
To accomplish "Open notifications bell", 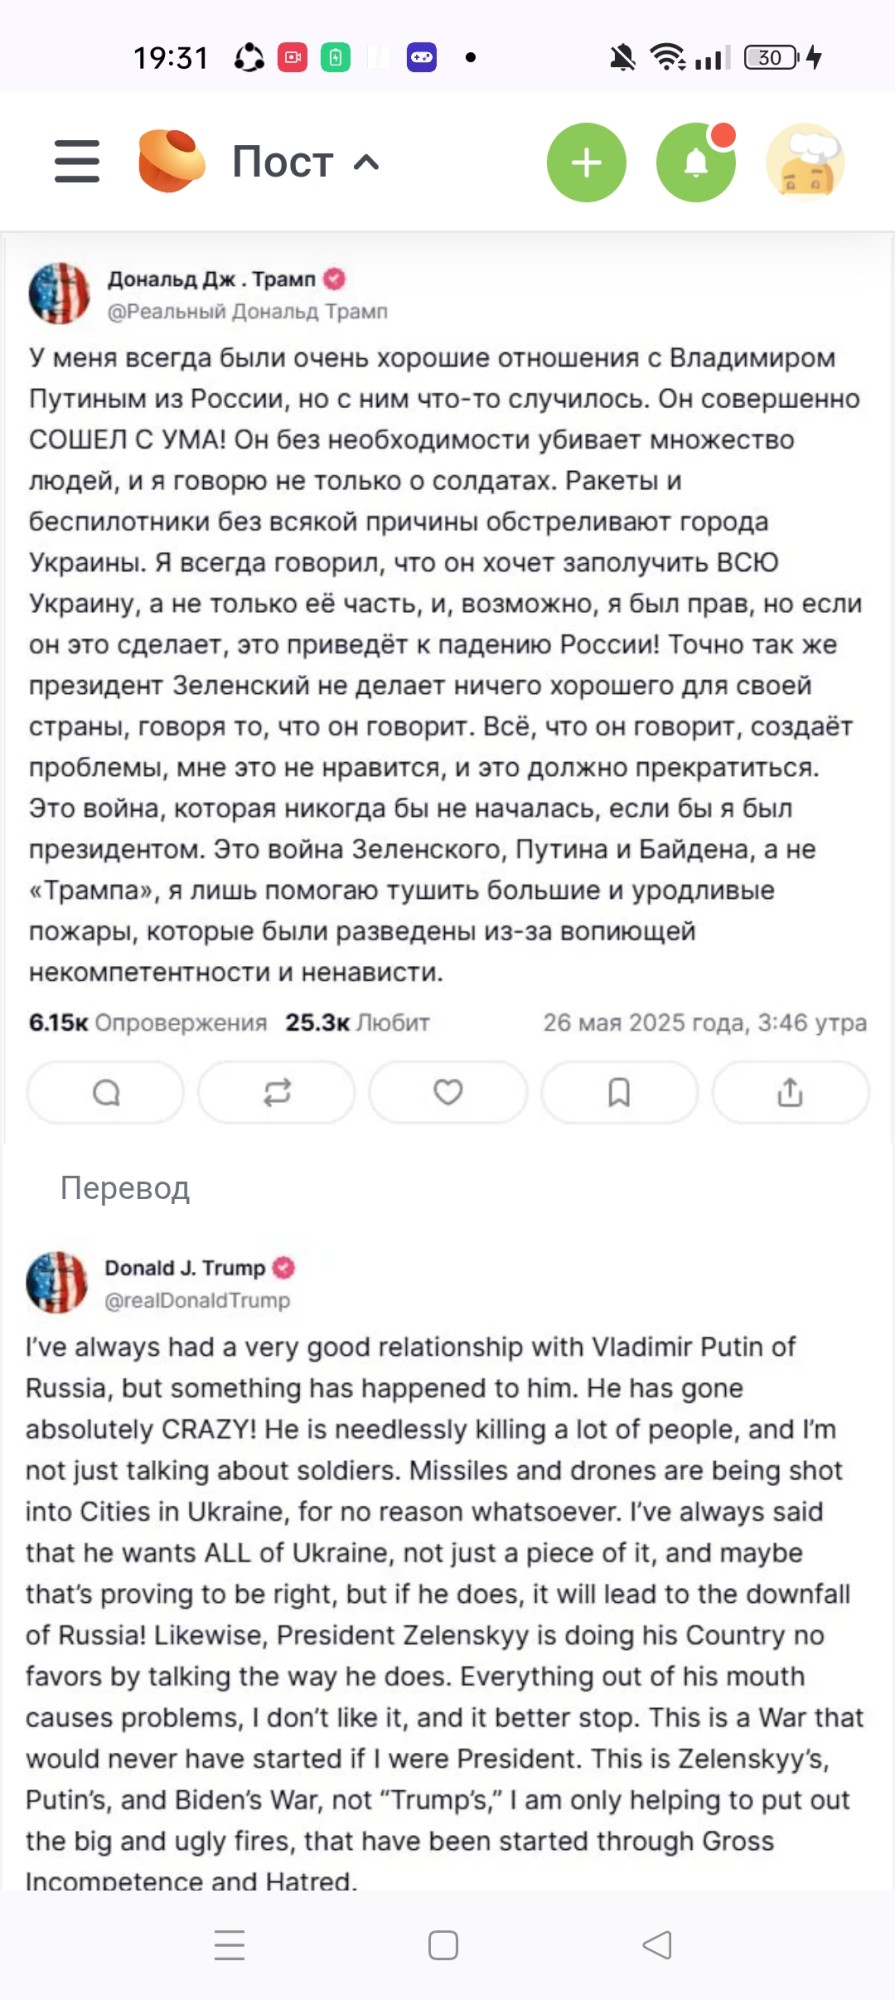I will pos(696,163).
